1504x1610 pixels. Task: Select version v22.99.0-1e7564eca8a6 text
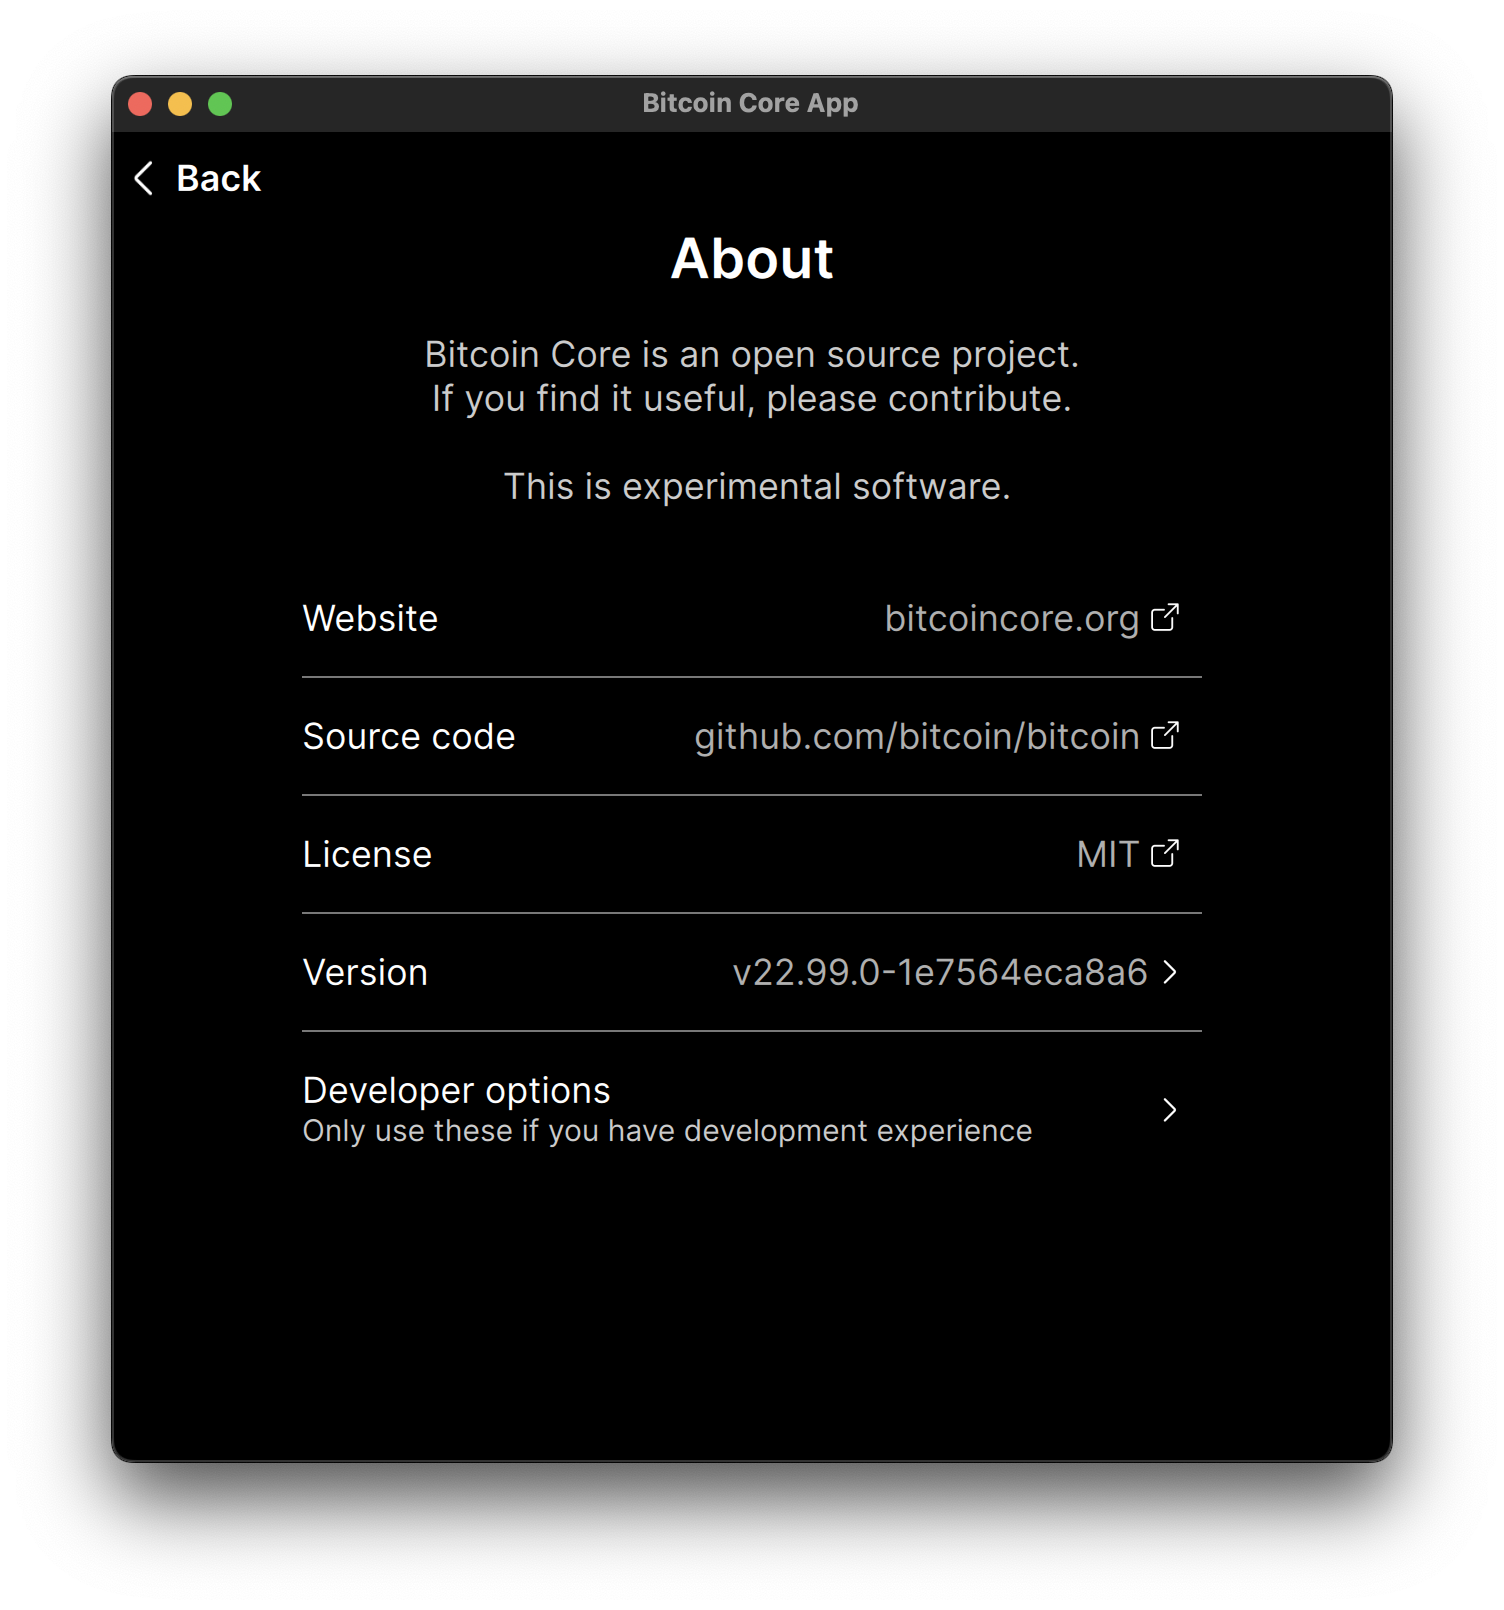940,973
